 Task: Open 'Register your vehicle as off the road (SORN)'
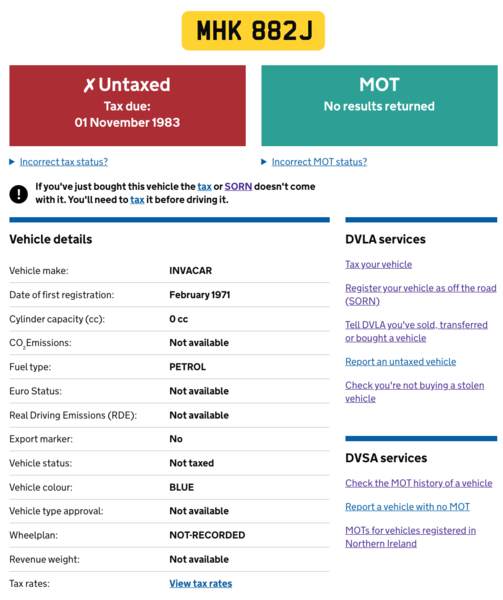[421, 295]
